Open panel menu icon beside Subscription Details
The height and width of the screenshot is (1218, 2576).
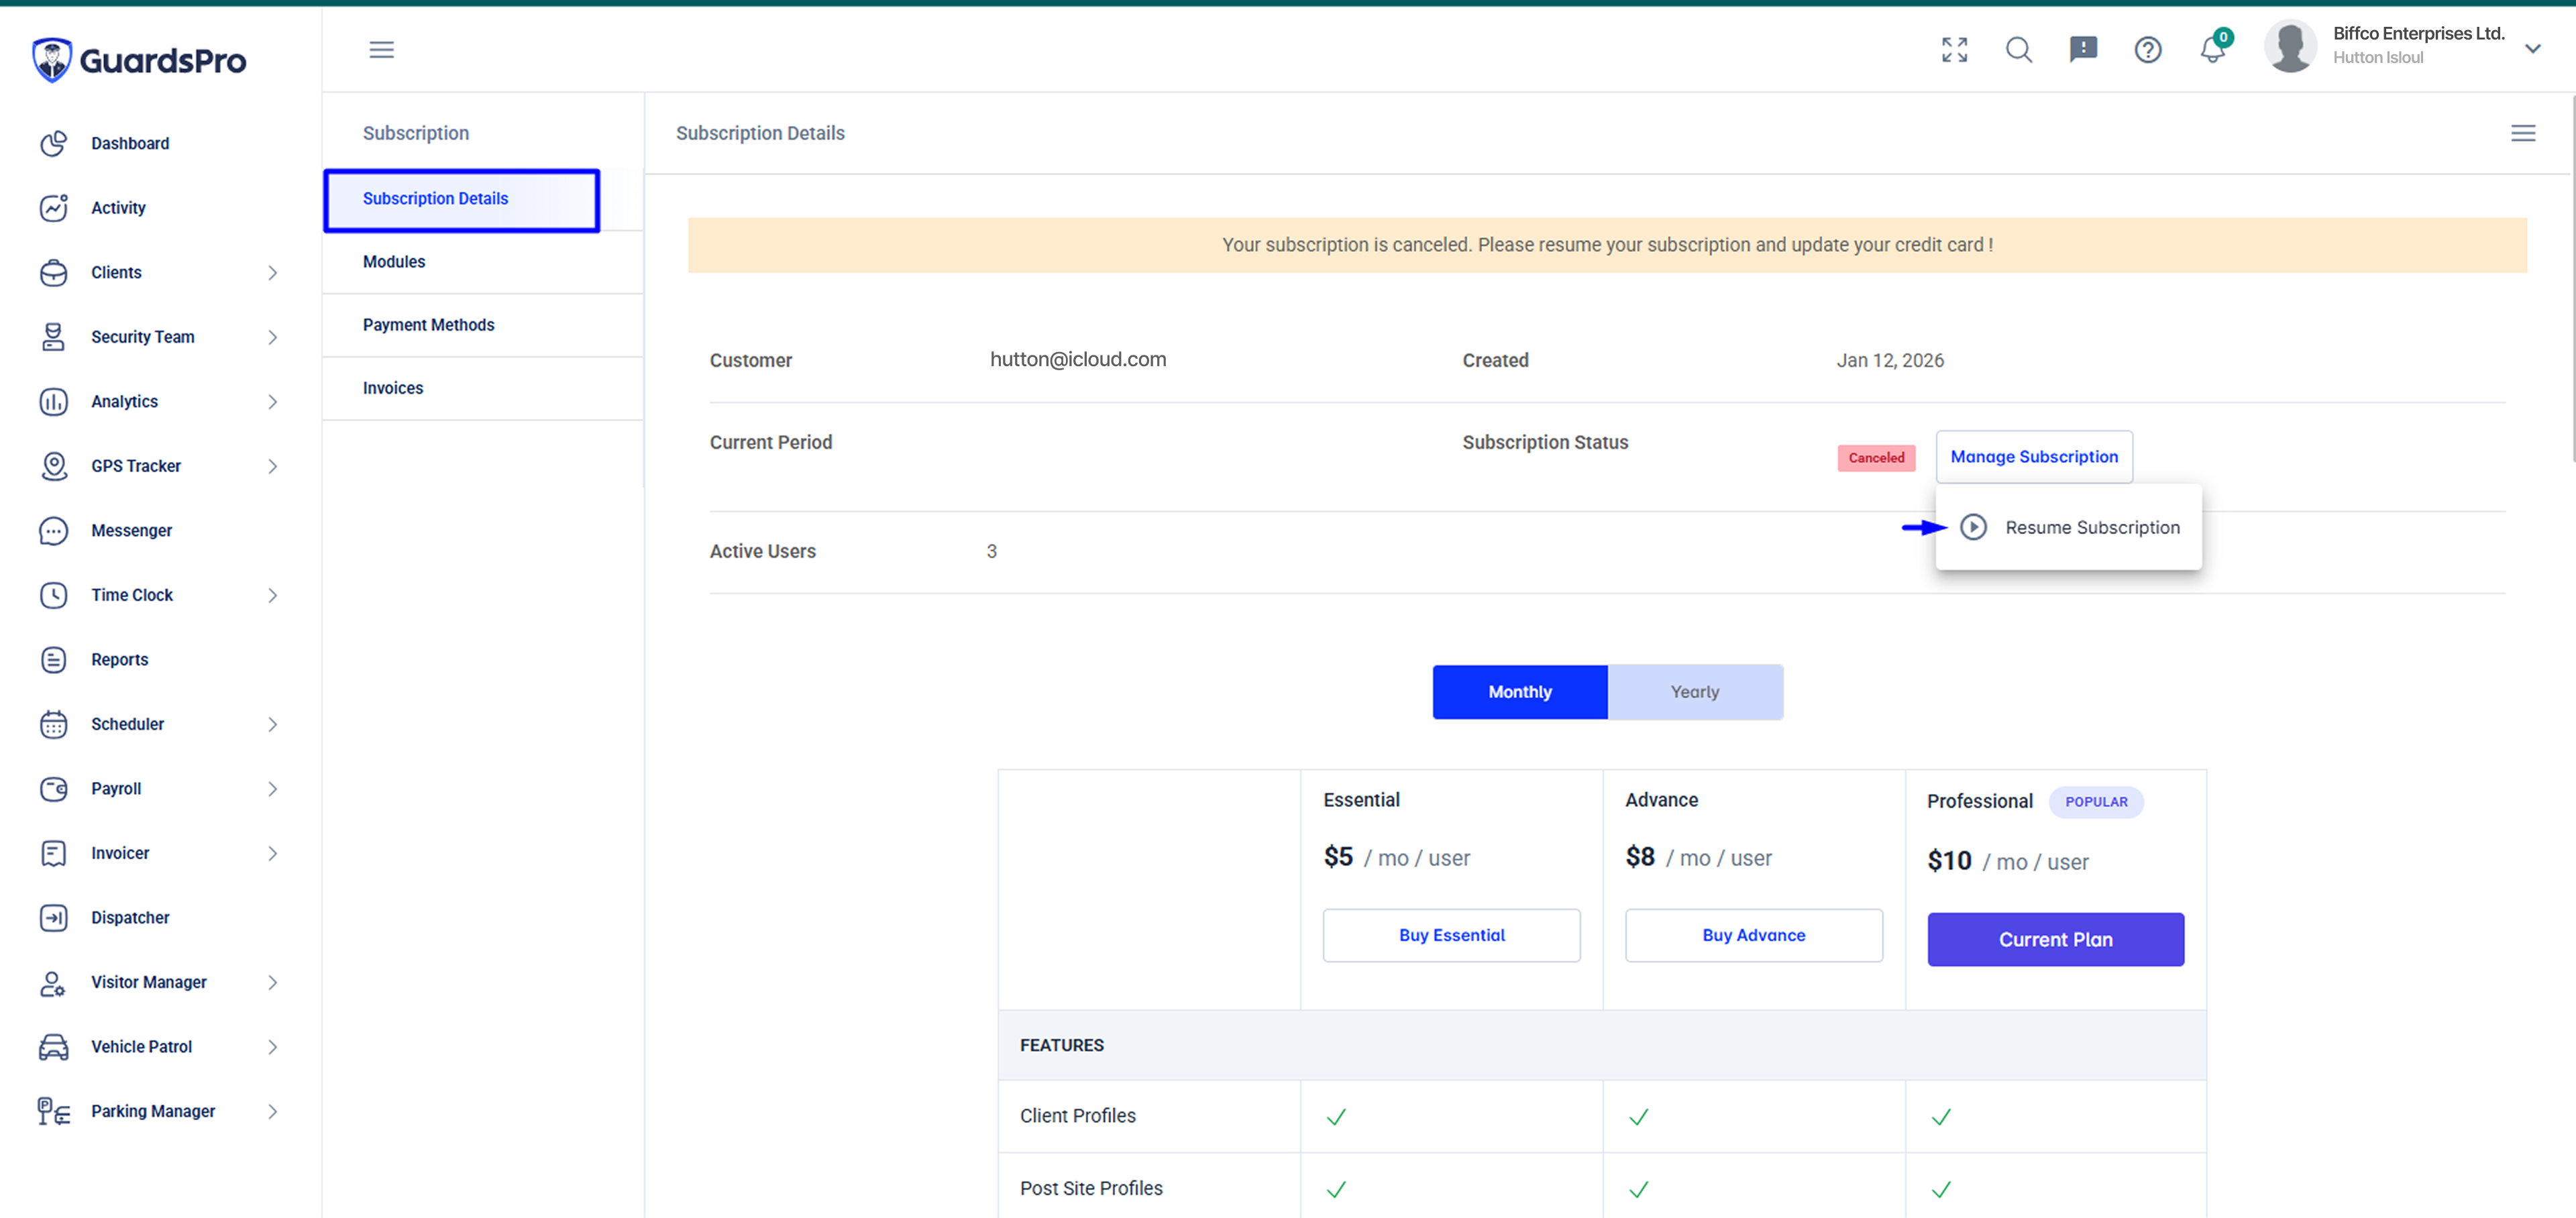[2523, 133]
